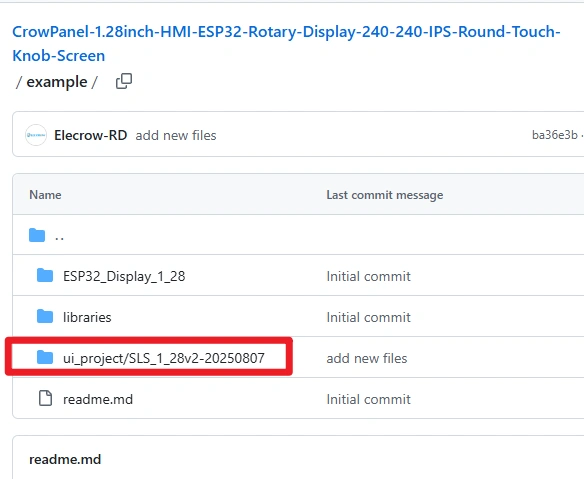Screen dimensions: 584x479
Task: Open 'add new files' commit for ui_project row
Action: pyautogui.click(x=367, y=358)
